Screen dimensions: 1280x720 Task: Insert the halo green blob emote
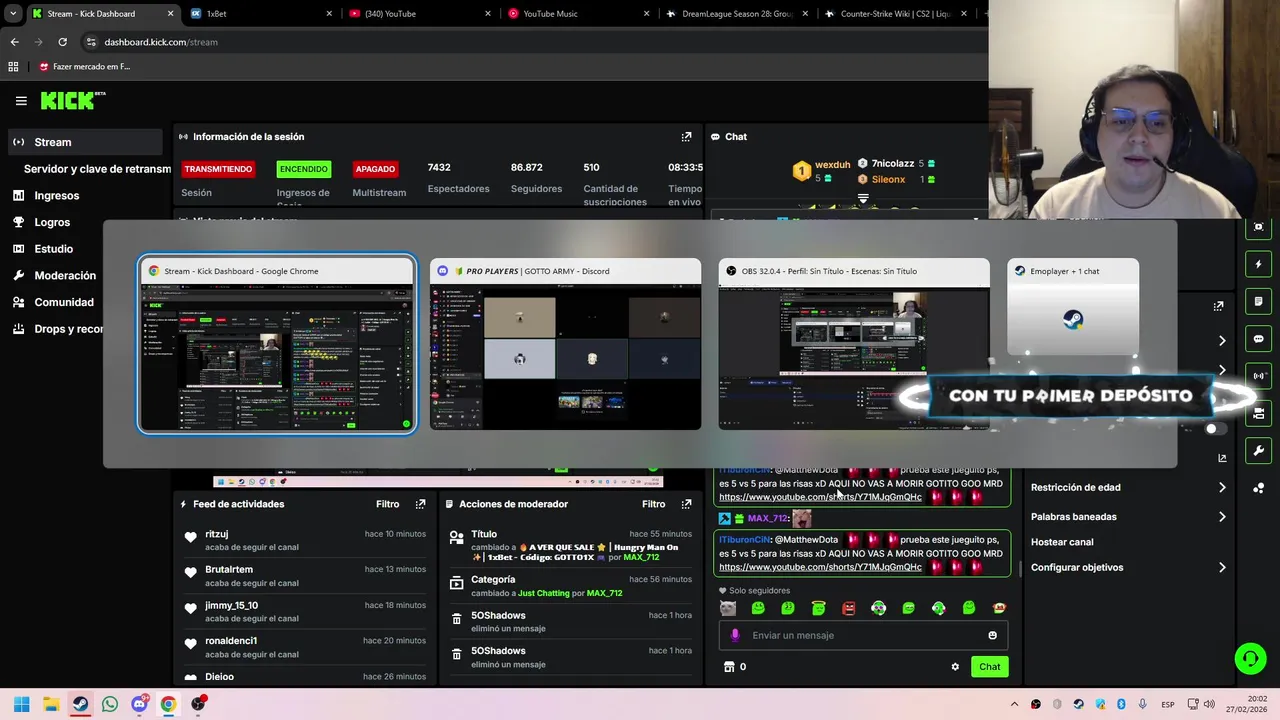(818, 608)
